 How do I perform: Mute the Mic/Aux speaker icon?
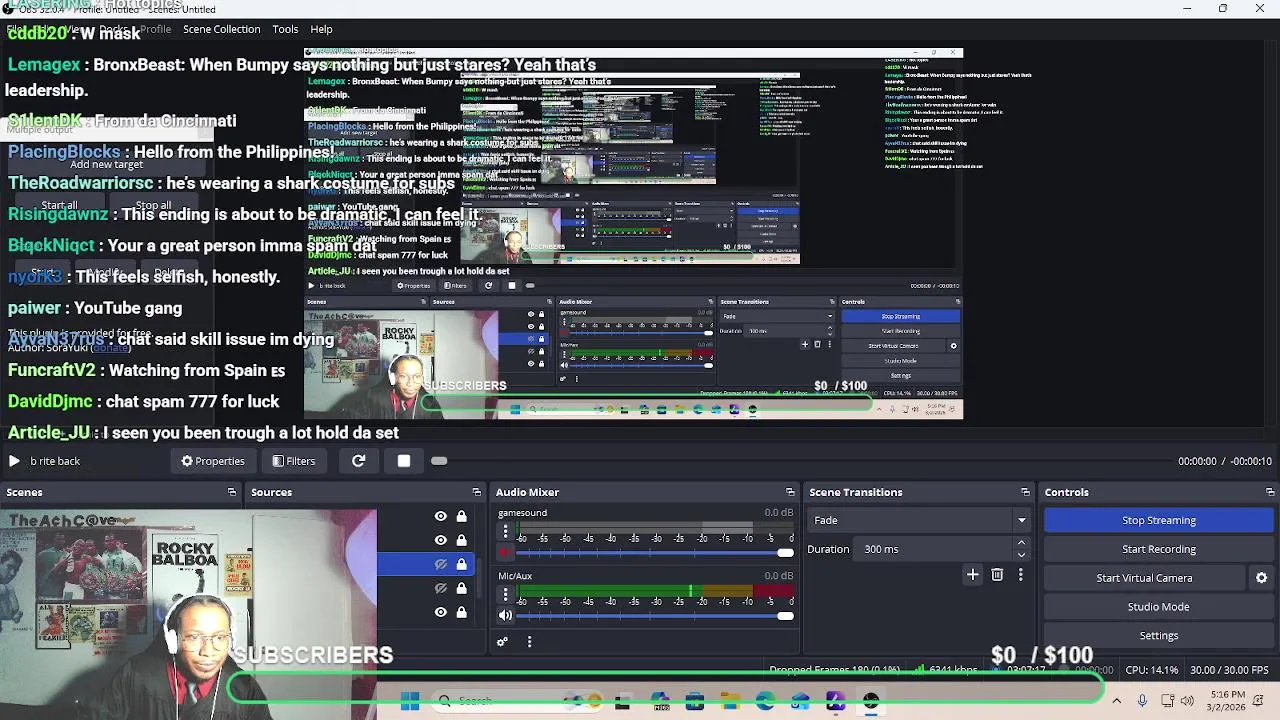pos(505,616)
